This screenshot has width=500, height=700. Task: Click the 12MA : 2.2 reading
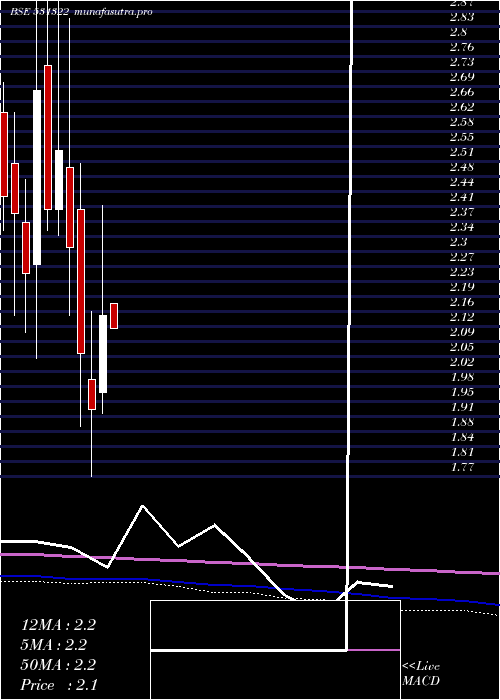point(58,625)
